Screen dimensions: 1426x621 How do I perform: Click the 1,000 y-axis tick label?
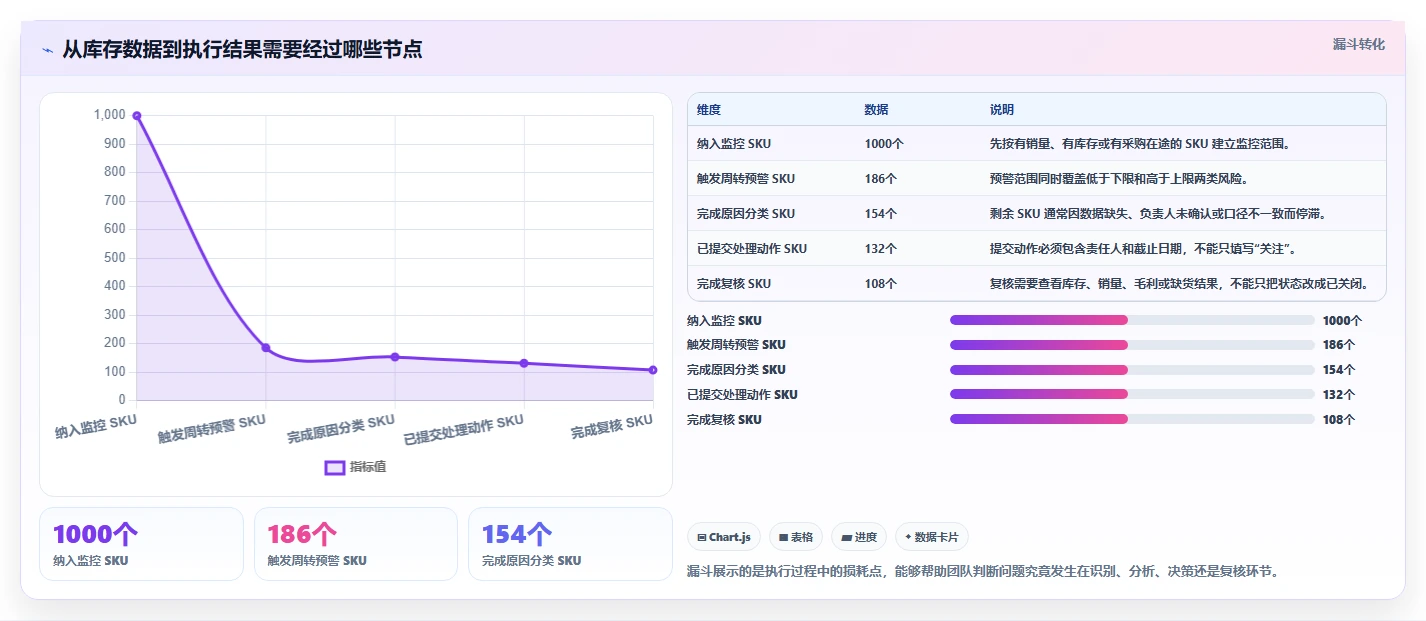point(109,115)
